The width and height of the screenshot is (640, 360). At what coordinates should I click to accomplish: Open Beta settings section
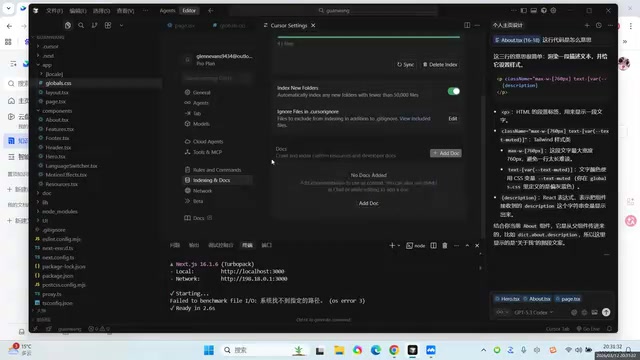click(218, 201)
